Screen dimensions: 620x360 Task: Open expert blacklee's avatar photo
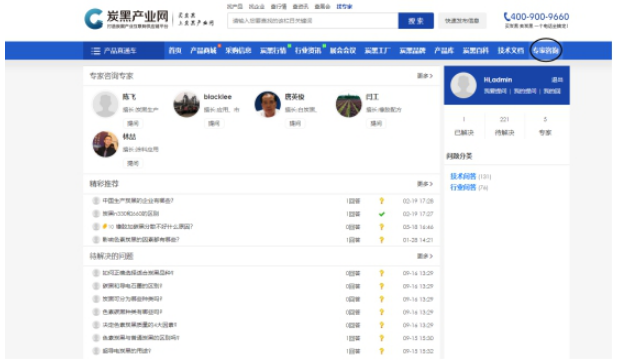[x=186, y=104]
